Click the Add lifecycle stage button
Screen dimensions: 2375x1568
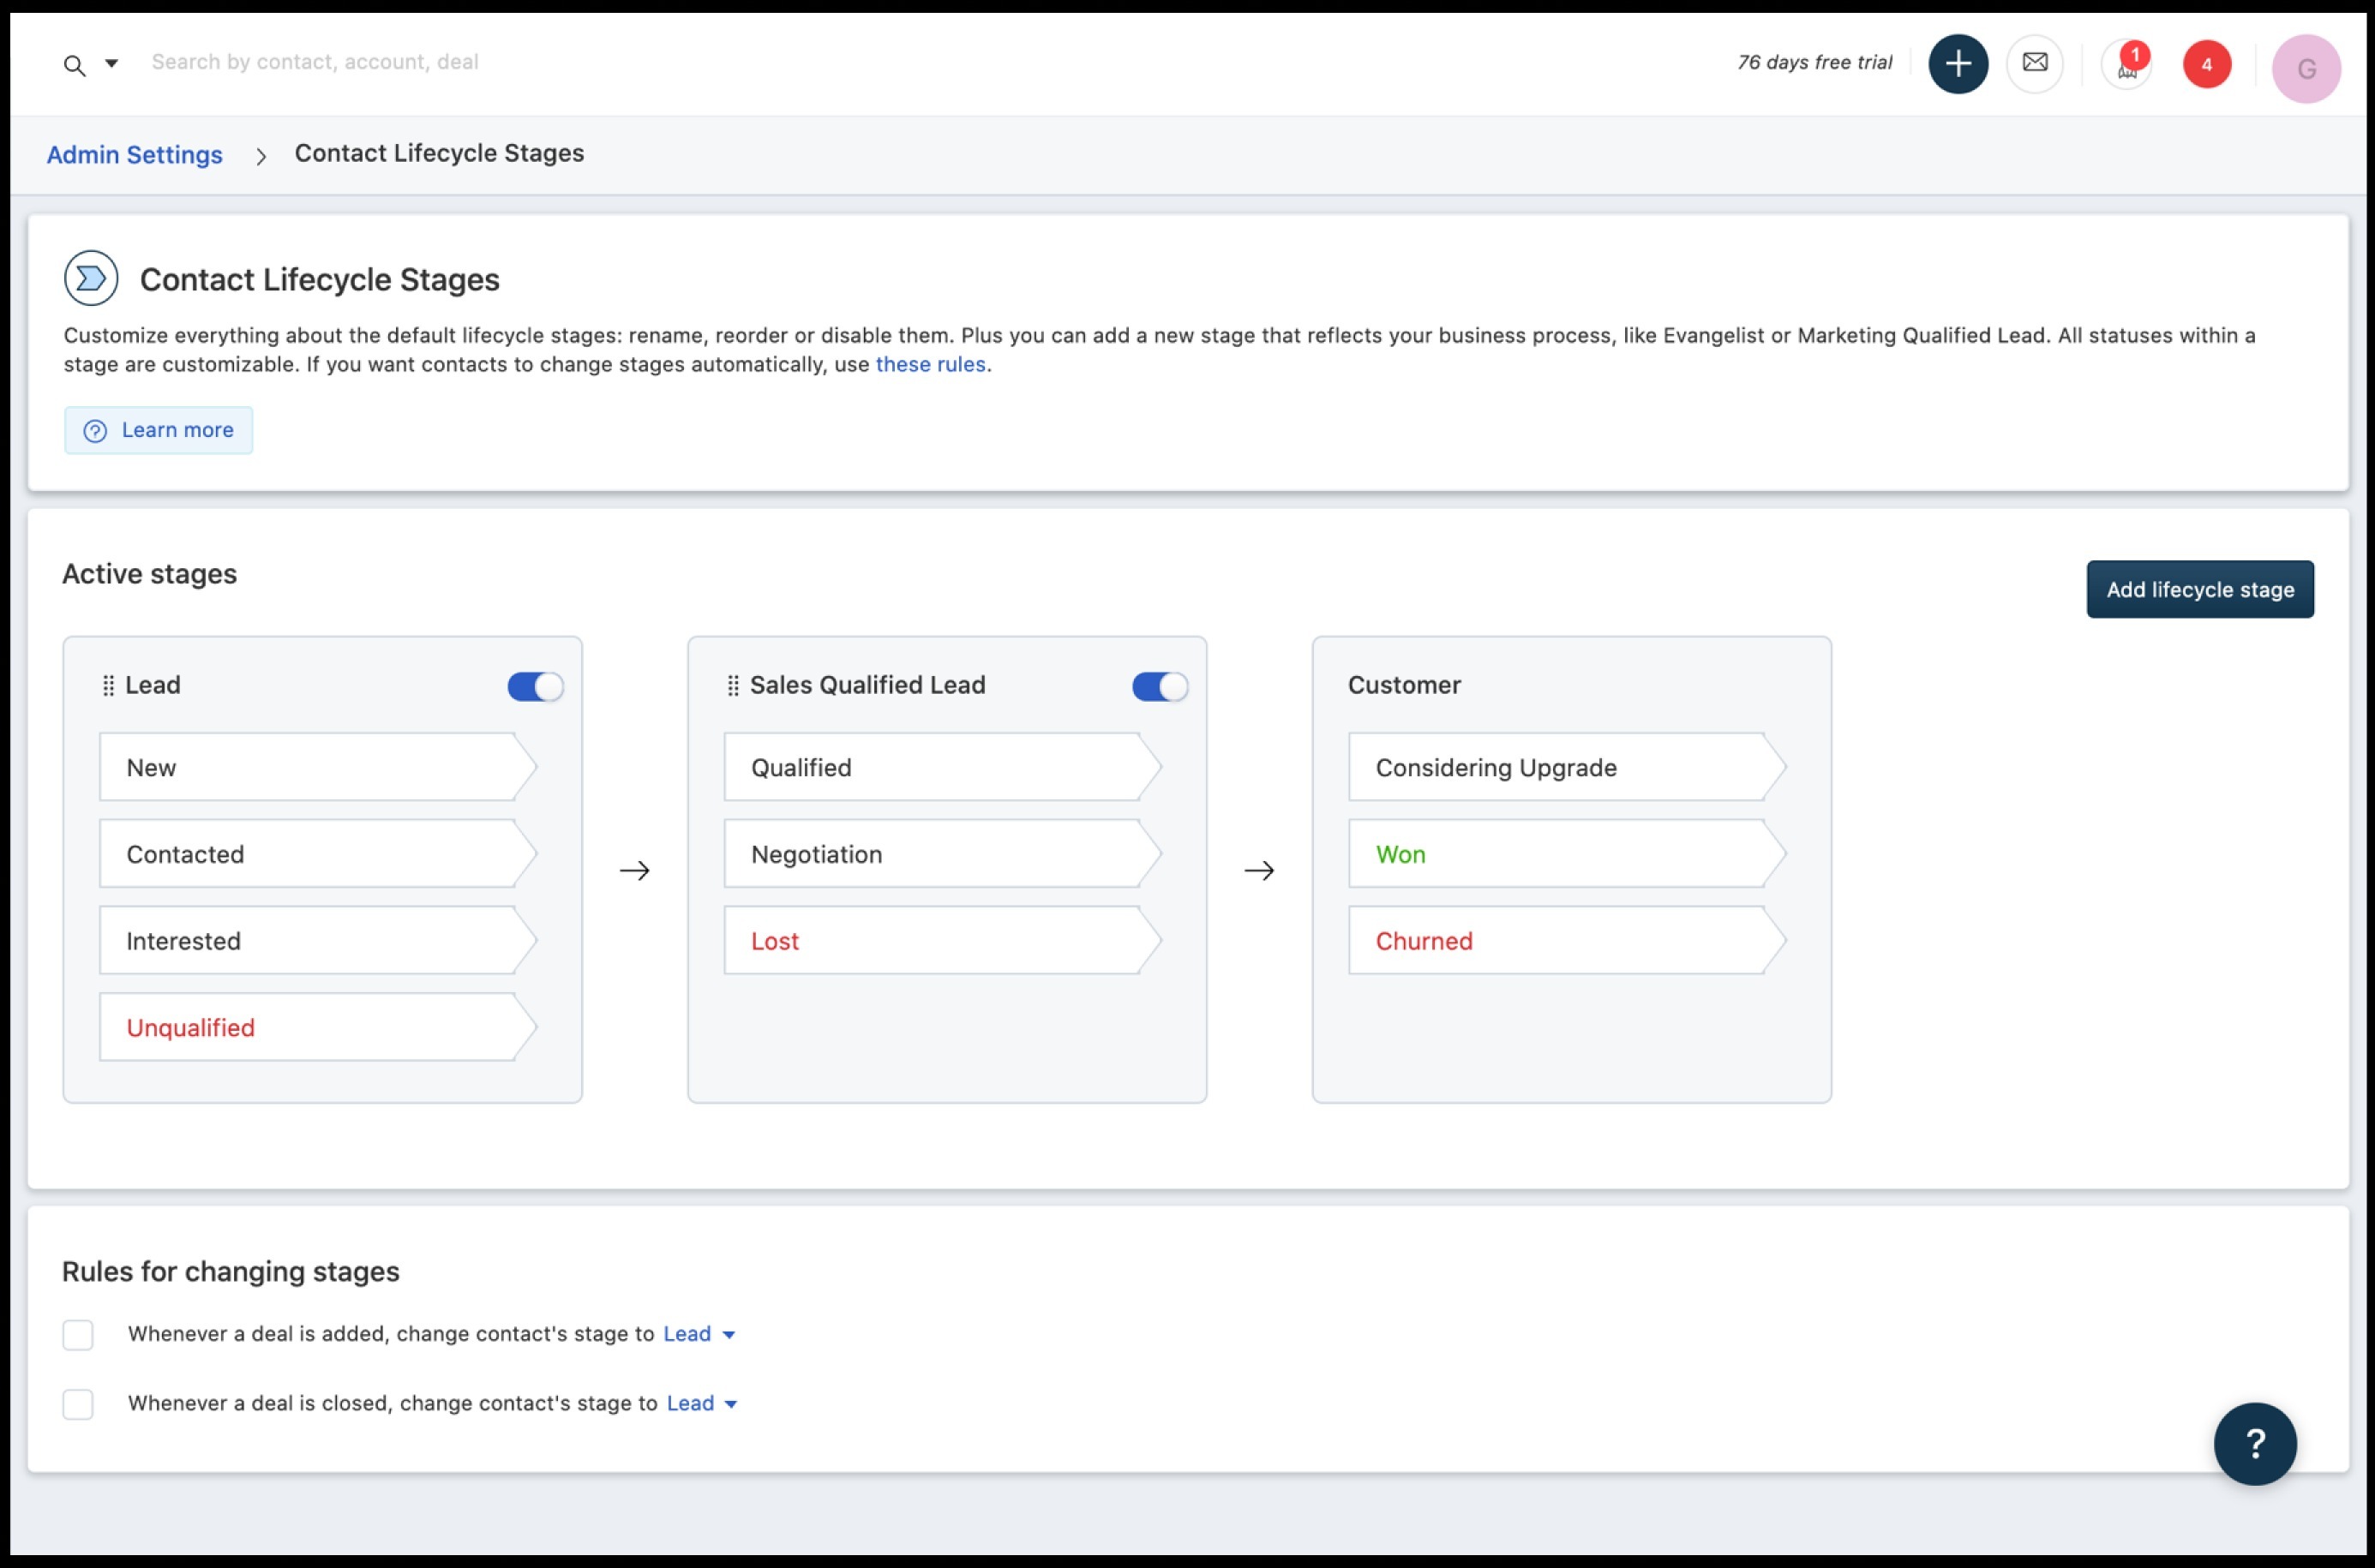tap(2199, 590)
